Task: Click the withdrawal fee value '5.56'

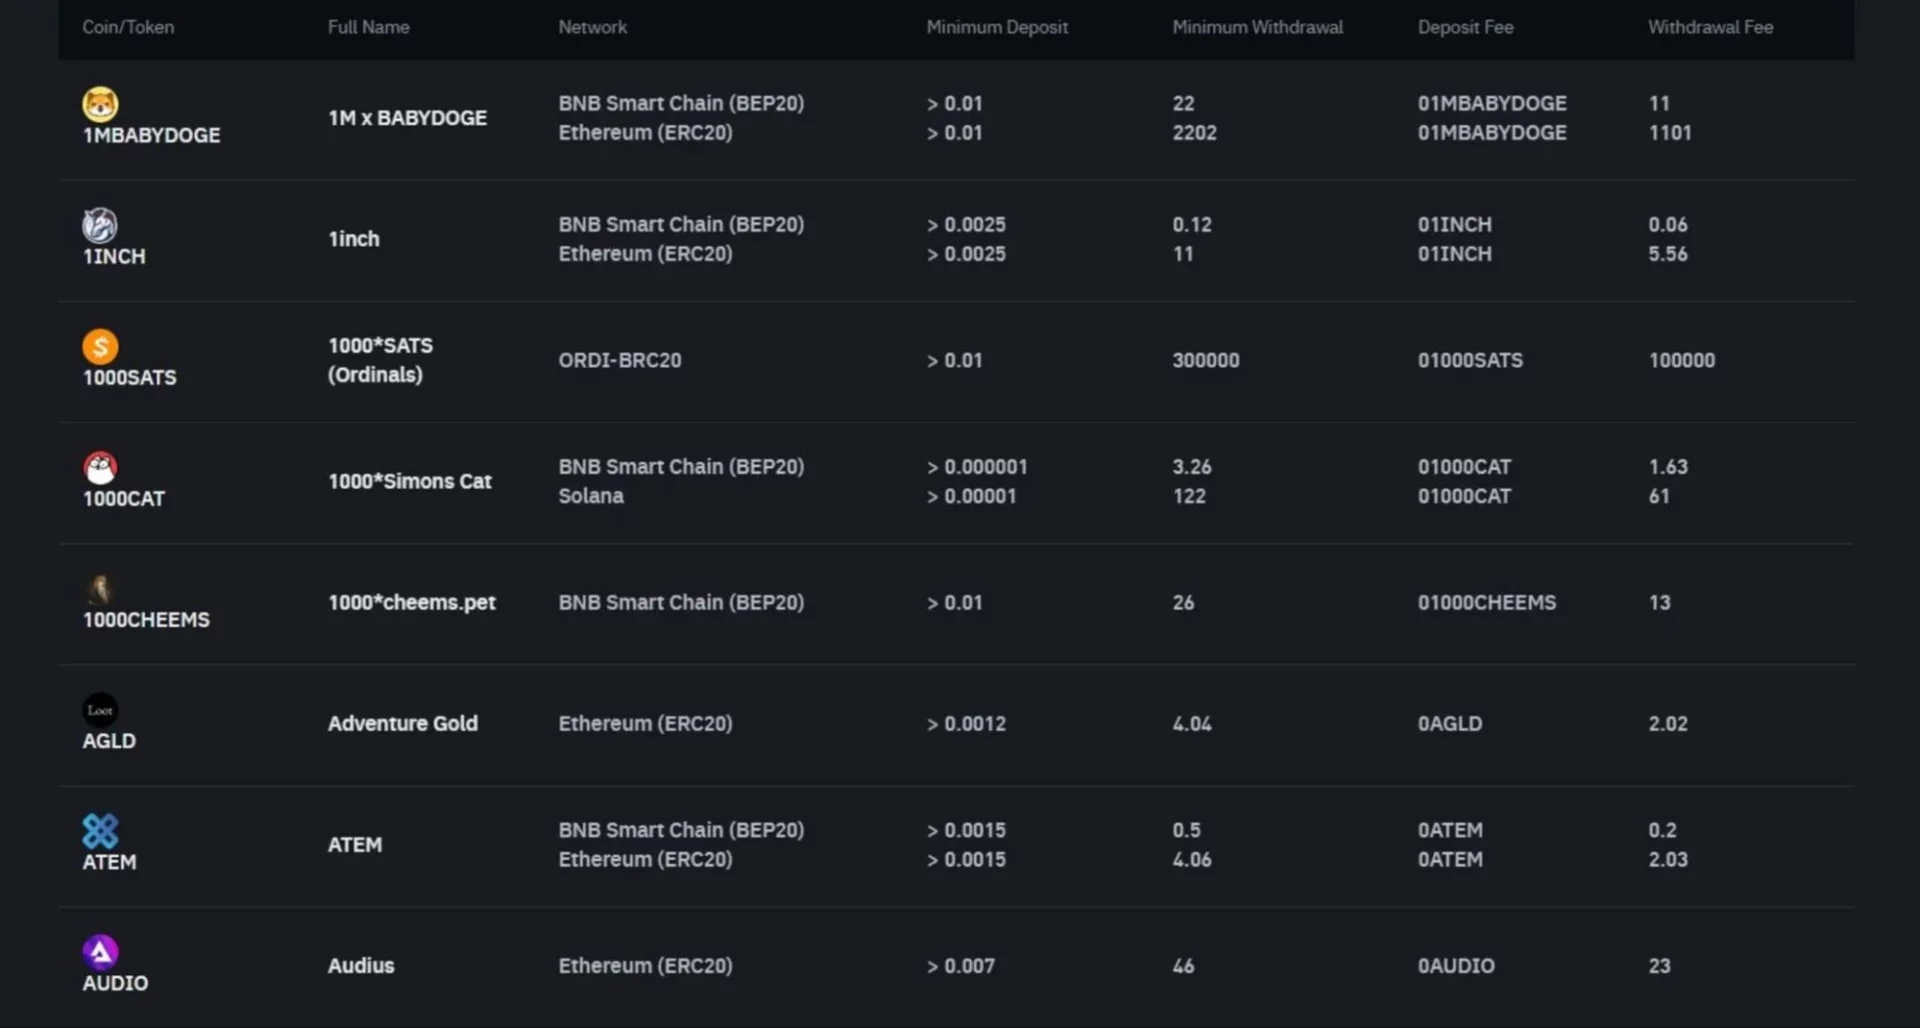Action: tap(1668, 254)
